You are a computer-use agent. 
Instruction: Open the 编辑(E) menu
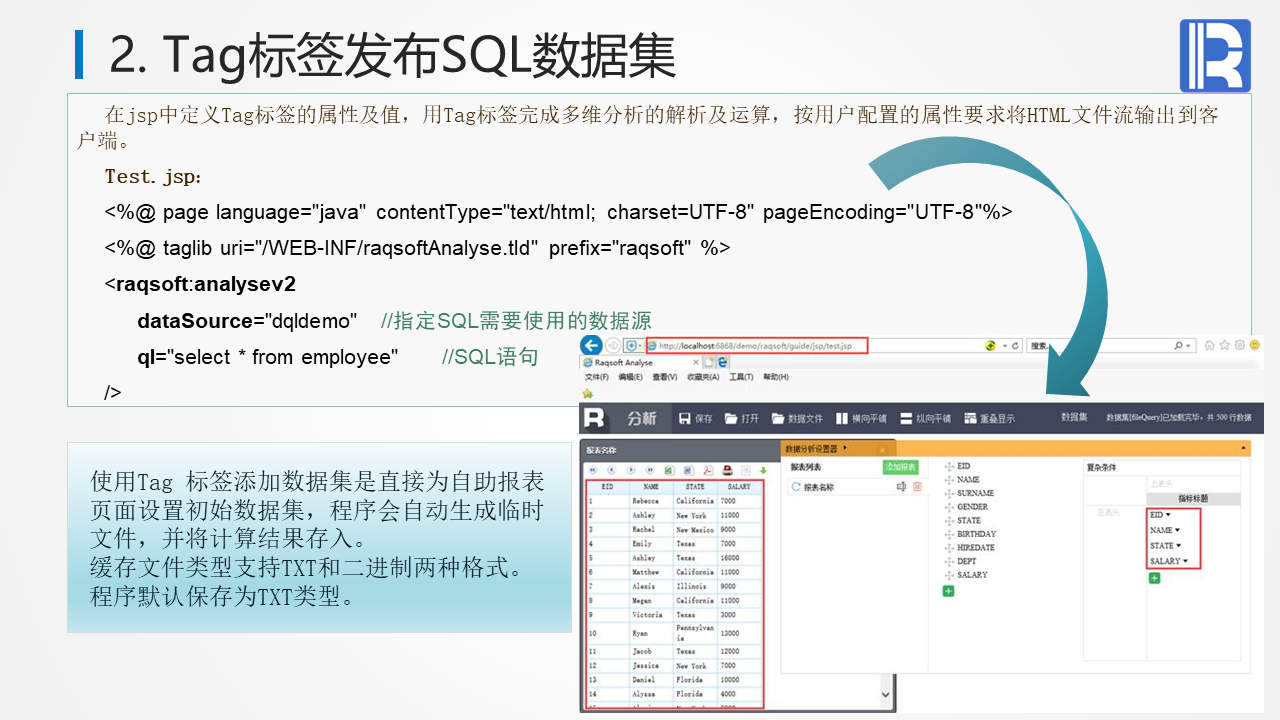(630, 377)
